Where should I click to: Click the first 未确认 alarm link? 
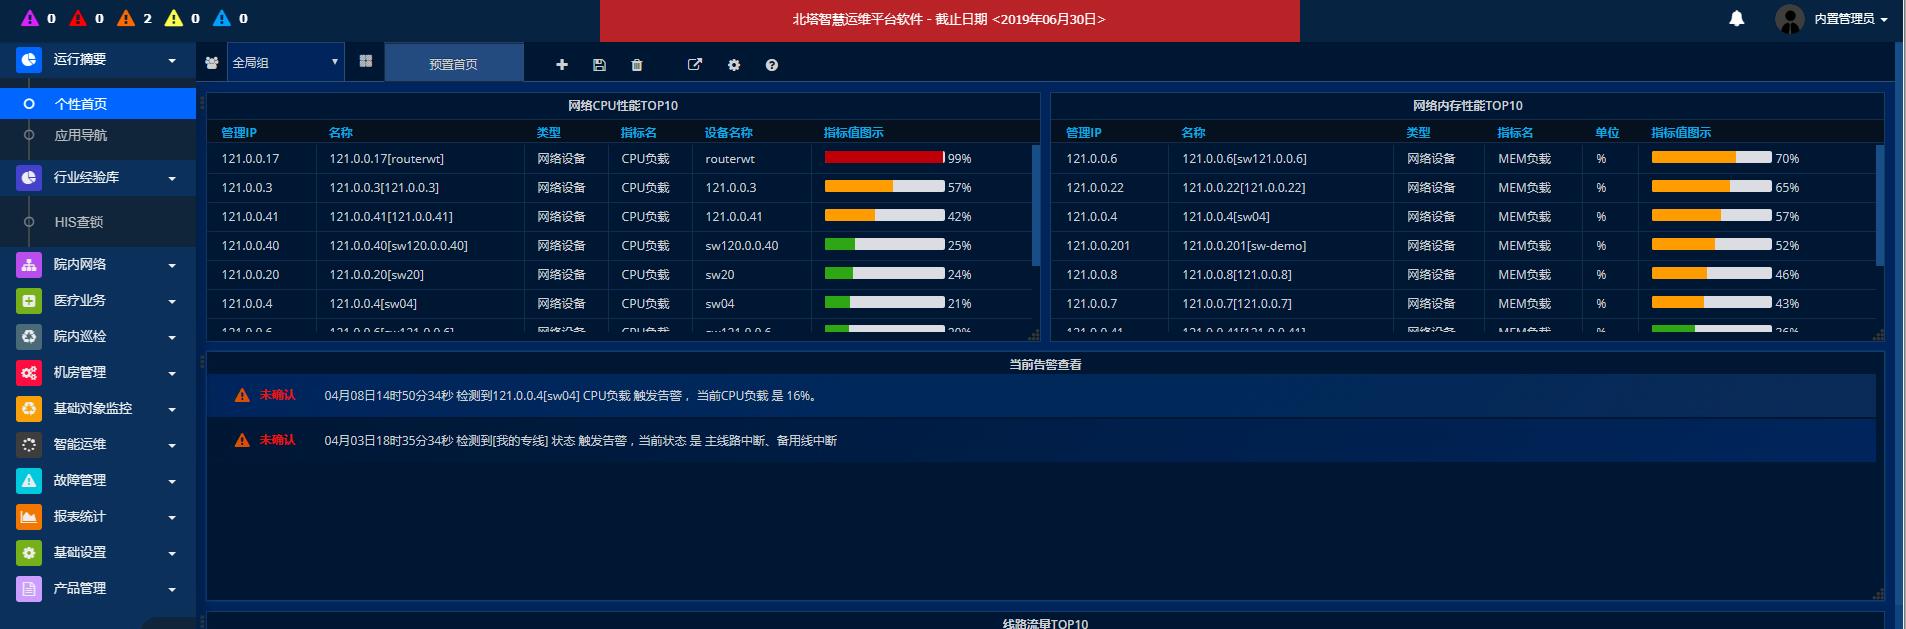click(x=277, y=395)
